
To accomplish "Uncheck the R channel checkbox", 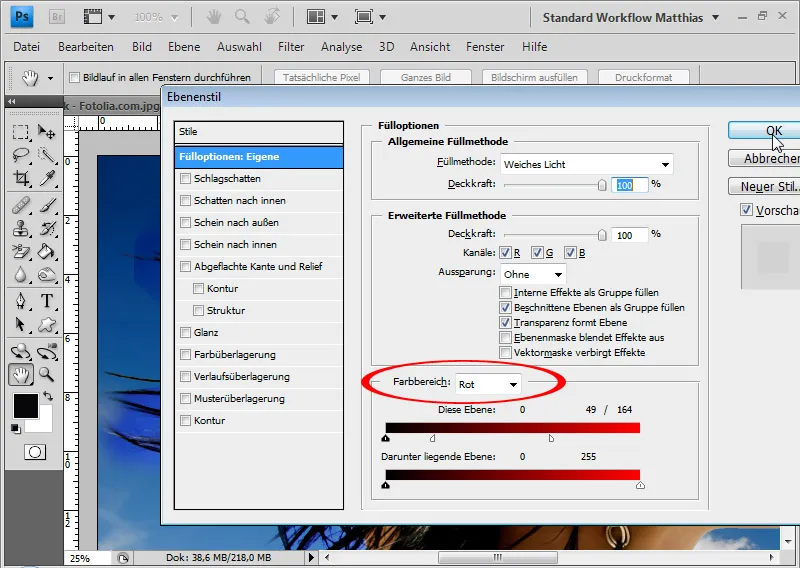I will pyautogui.click(x=505, y=253).
